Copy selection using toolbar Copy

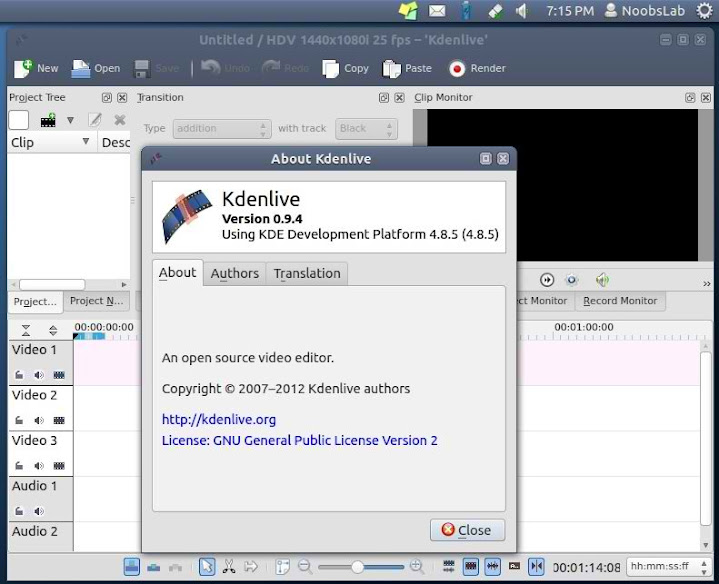pos(345,68)
